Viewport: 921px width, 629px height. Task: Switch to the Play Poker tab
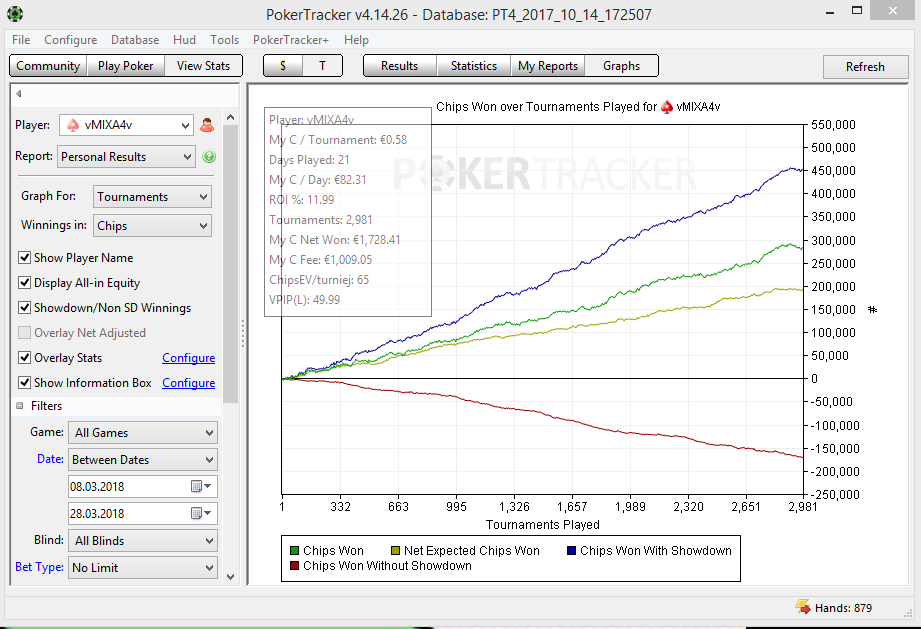126,66
